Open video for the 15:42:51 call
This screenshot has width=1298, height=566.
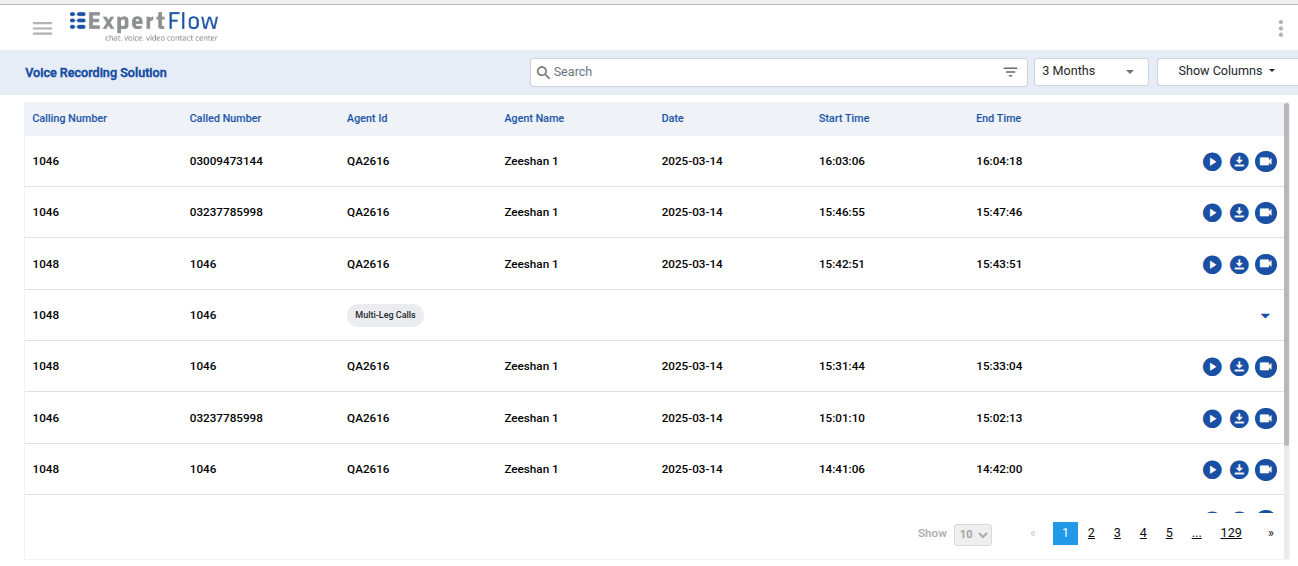tap(1266, 264)
